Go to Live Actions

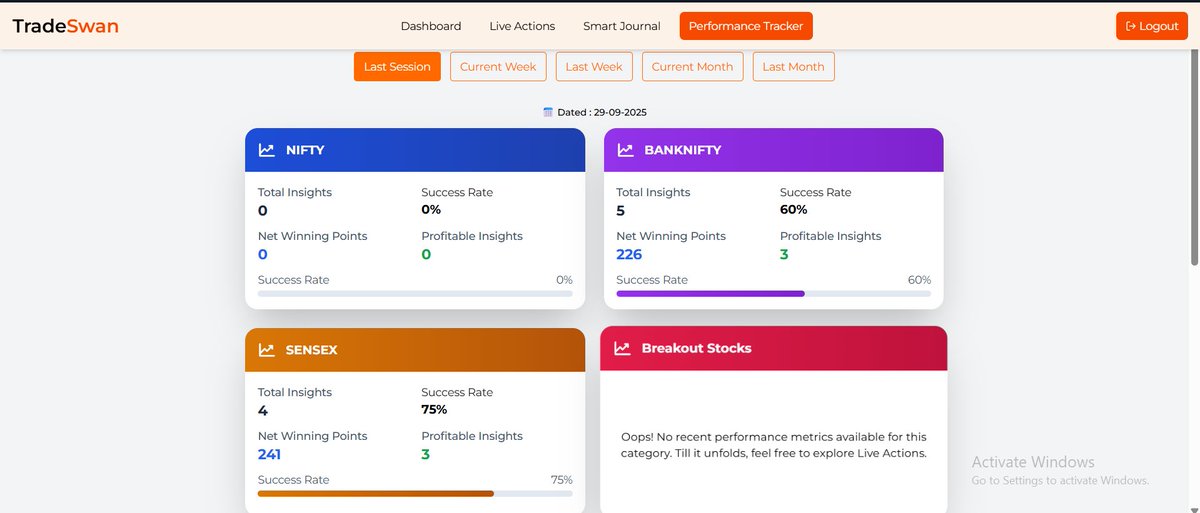tap(522, 26)
